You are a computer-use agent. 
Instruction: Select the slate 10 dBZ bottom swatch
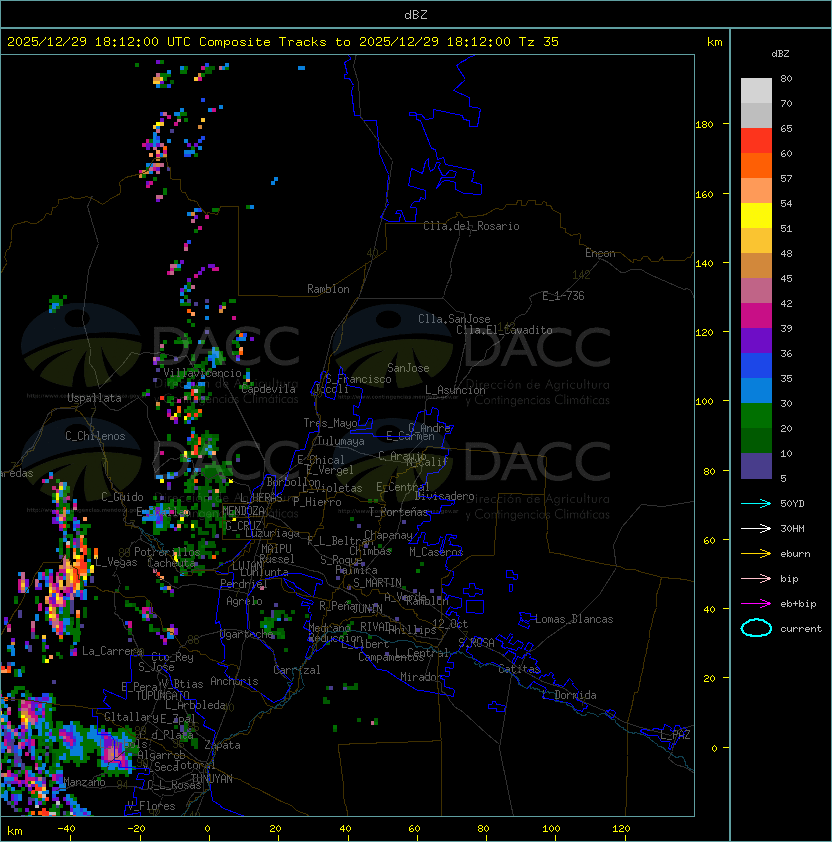[x=756, y=466]
